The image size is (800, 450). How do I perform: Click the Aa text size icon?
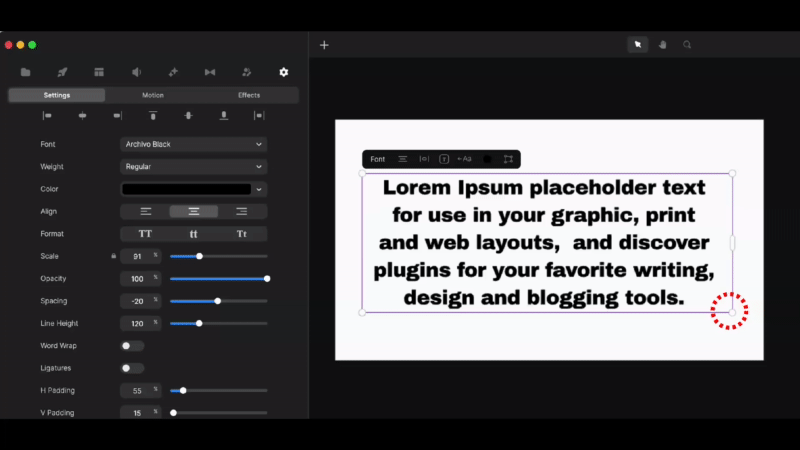point(464,159)
